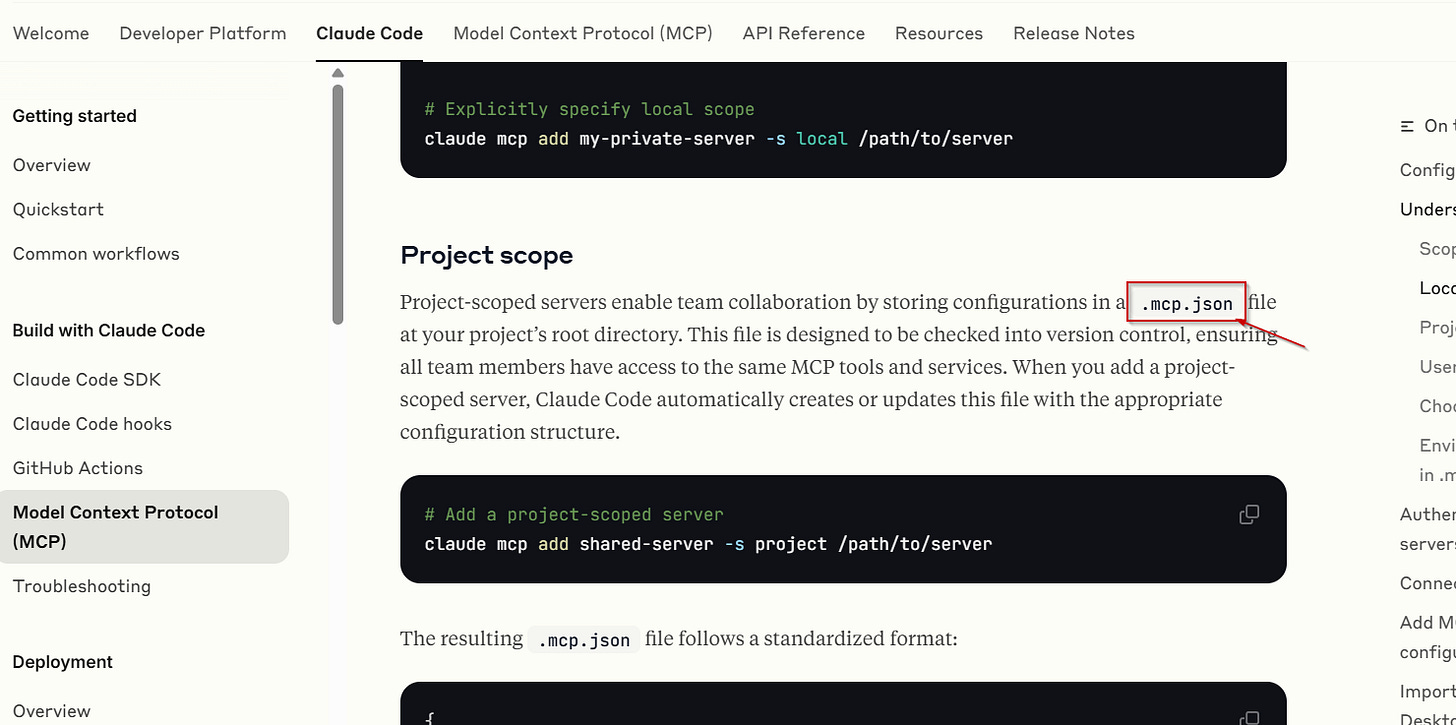Open Claude Code SDK page
The height and width of the screenshot is (725, 1456).
pyautogui.click(x=87, y=379)
